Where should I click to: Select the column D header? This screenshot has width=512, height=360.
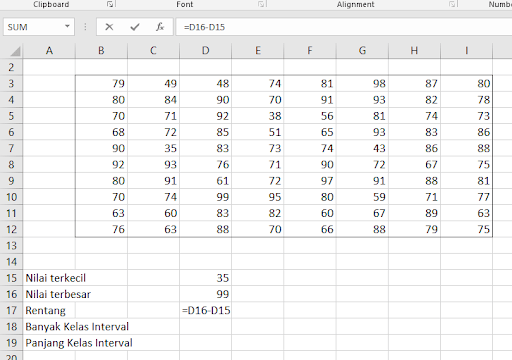[206, 51]
